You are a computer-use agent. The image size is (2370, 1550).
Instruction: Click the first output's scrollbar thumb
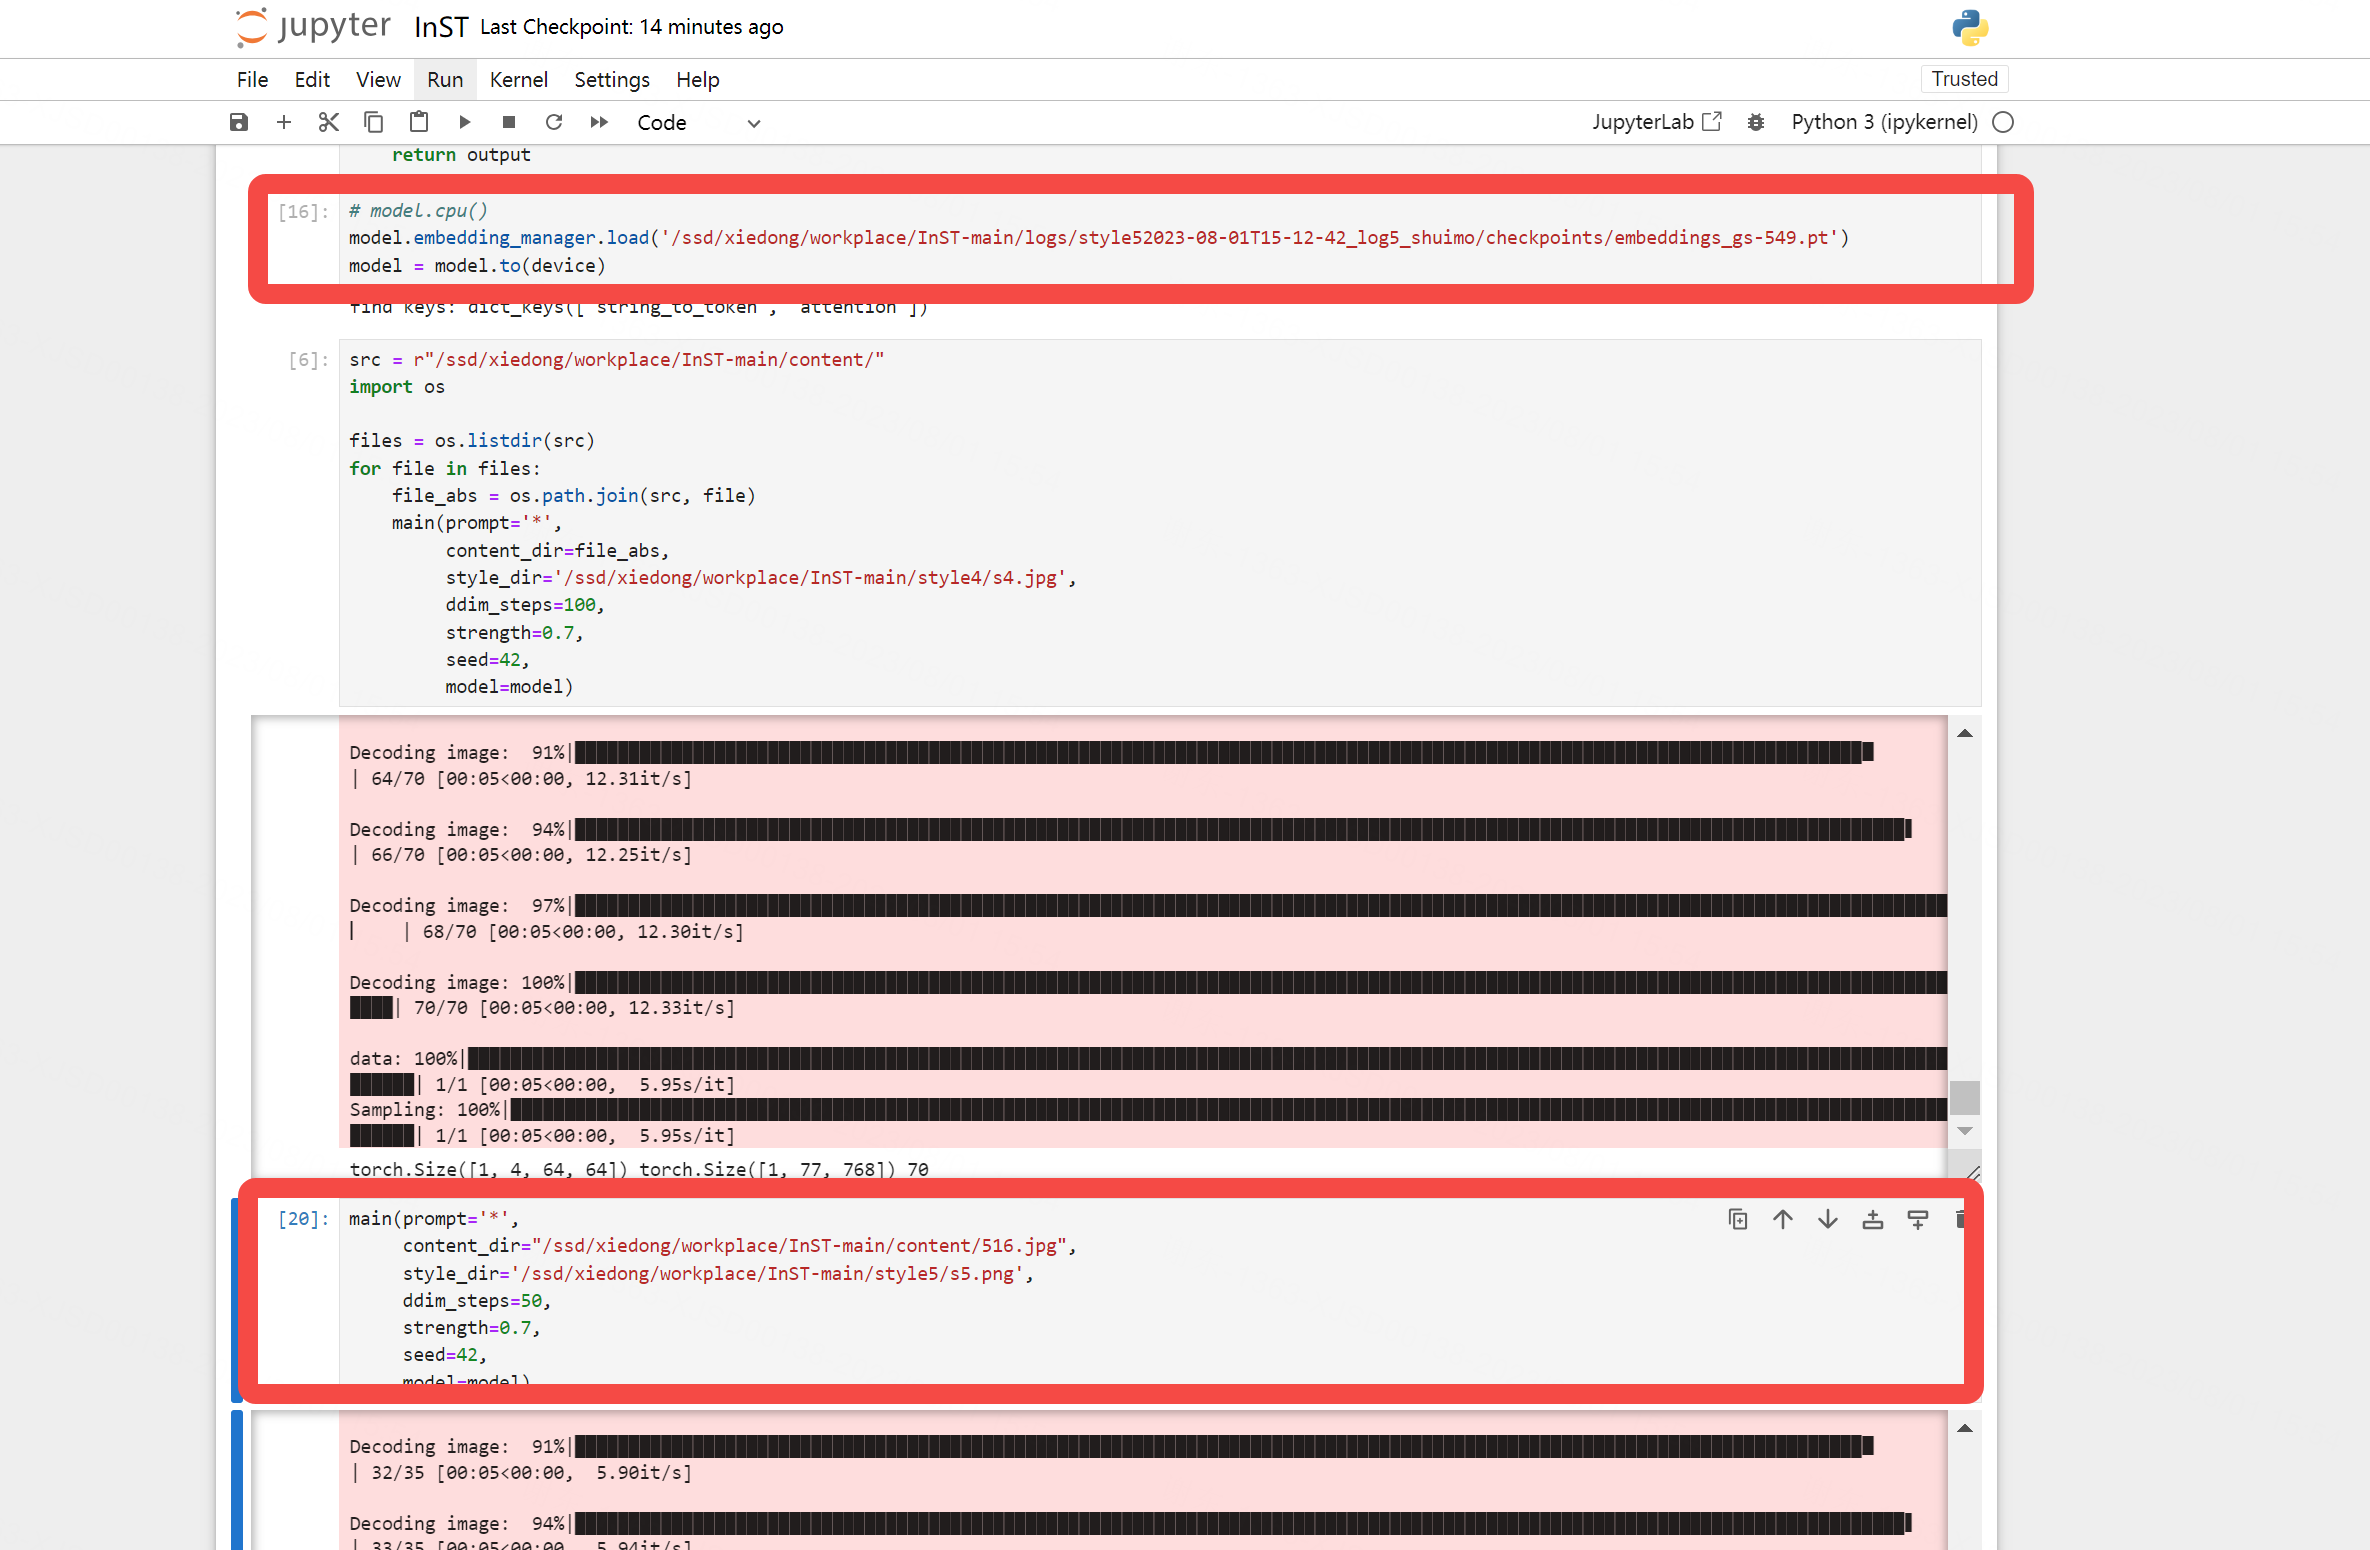click(x=1965, y=1097)
